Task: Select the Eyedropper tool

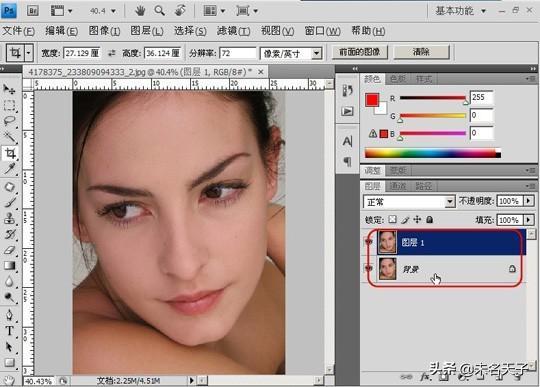Action: (x=9, y=169)
